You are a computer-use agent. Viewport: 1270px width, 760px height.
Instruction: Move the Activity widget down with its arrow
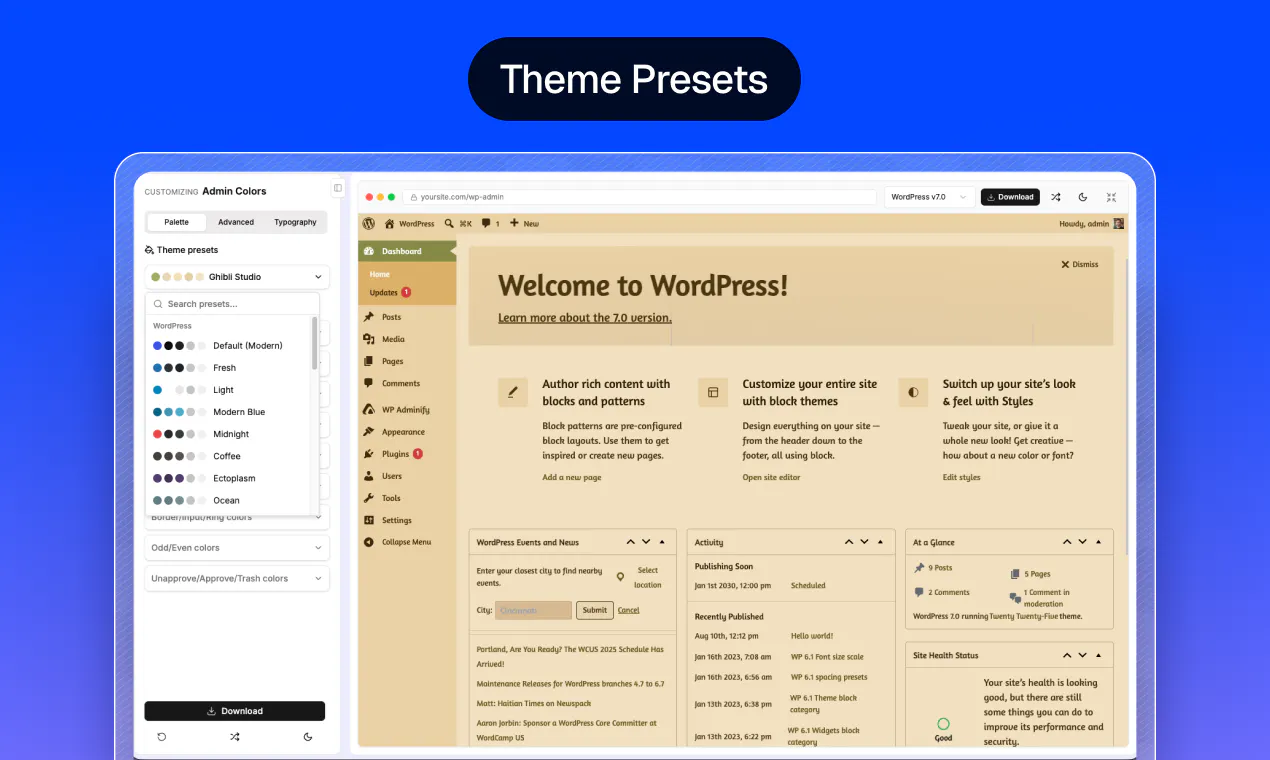coord(865,542)
